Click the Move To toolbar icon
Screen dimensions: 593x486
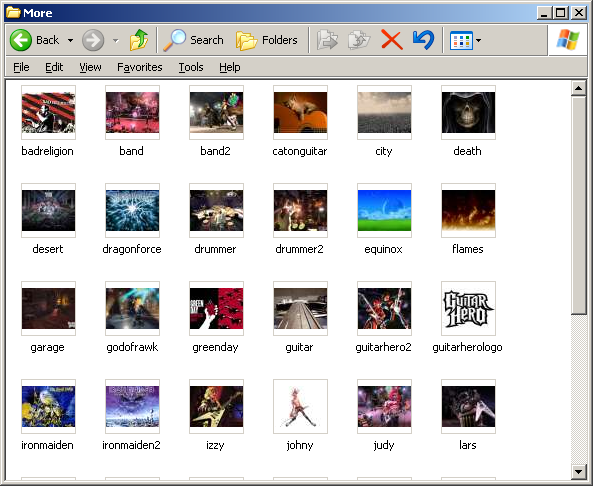327,40
